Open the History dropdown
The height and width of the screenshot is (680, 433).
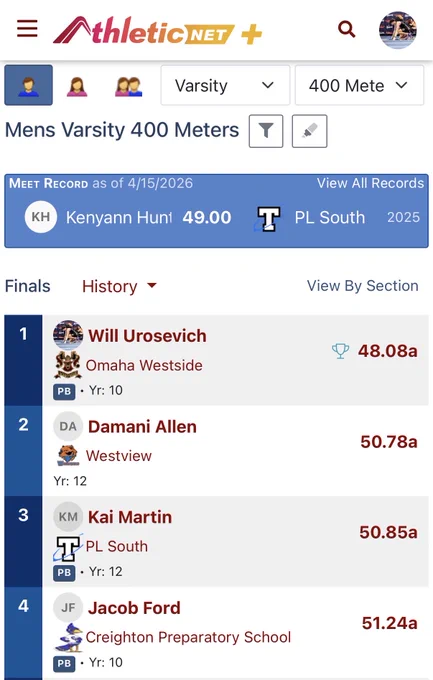119,286
